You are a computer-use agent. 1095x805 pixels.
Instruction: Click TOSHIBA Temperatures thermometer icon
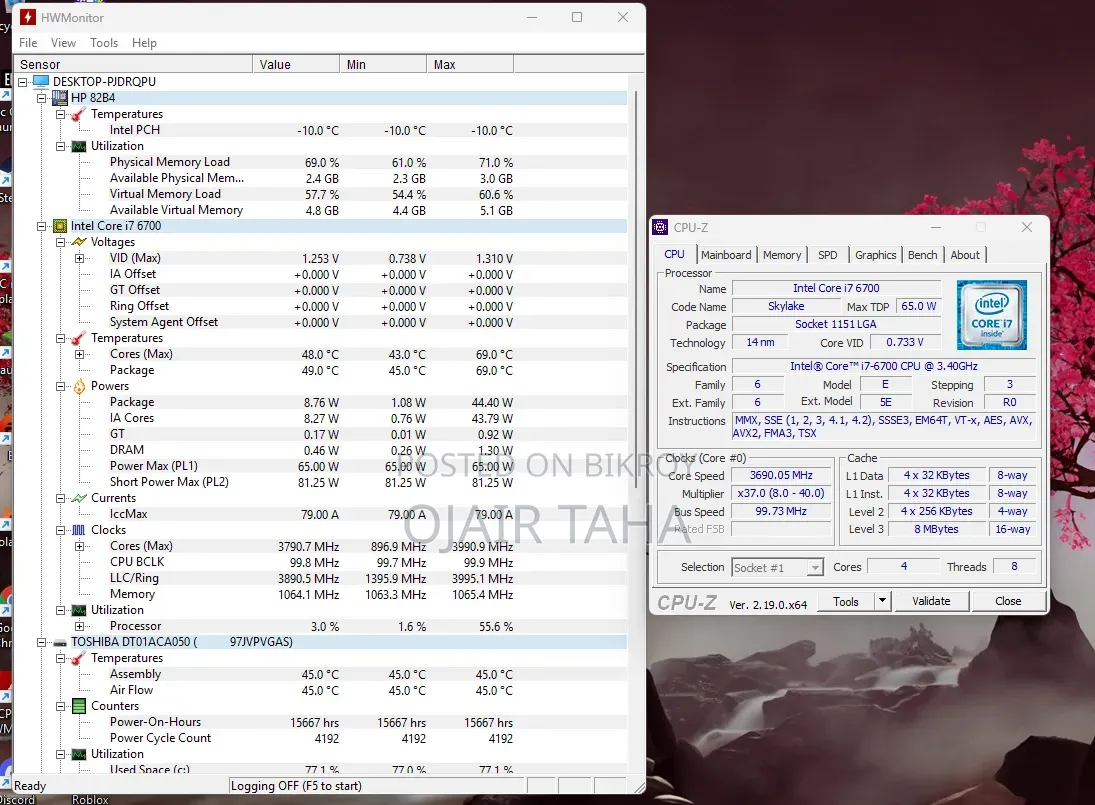point(80,658)
